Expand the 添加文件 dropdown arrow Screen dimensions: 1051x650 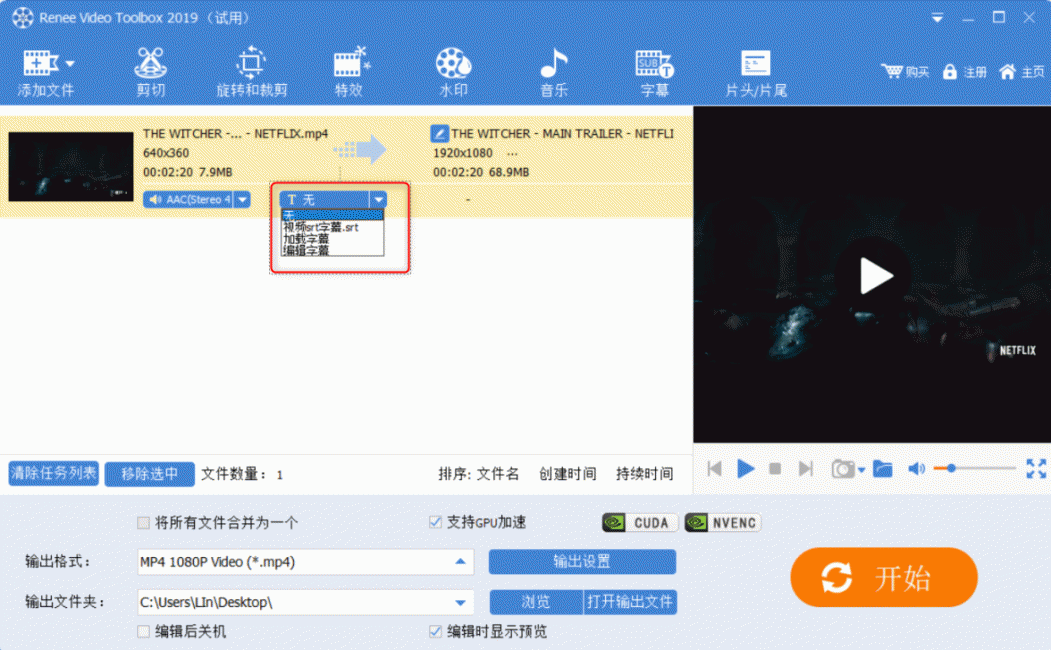pos(70,64)
